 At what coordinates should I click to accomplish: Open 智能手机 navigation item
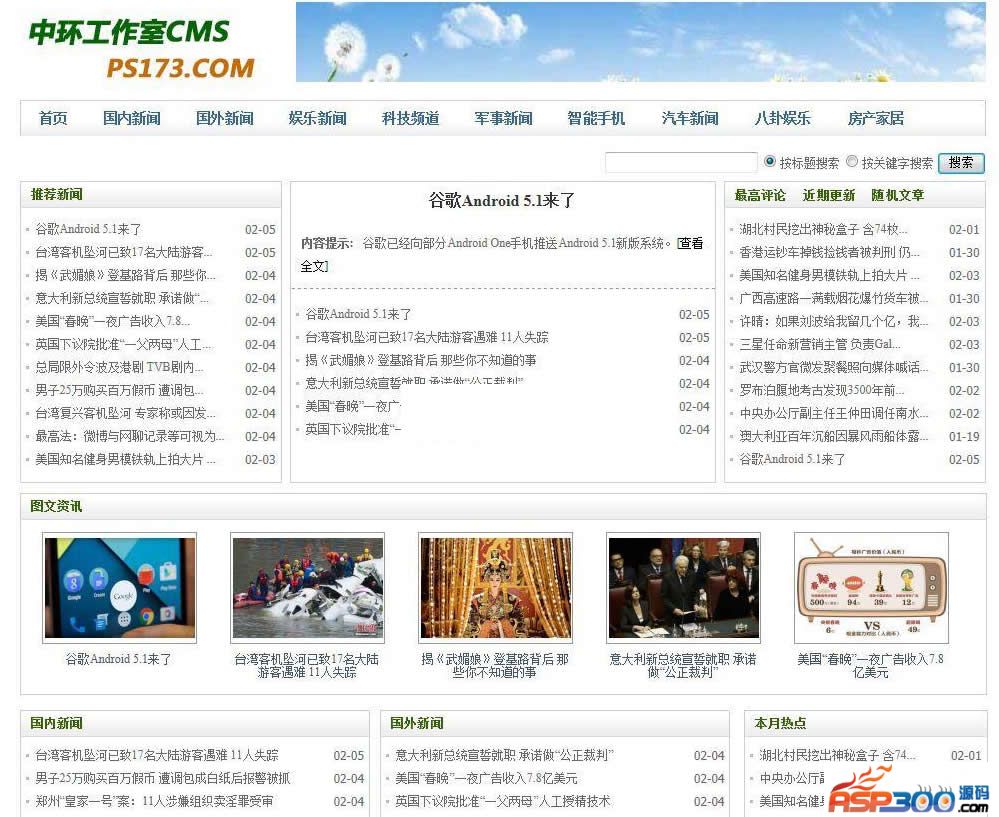click(596, 118)
